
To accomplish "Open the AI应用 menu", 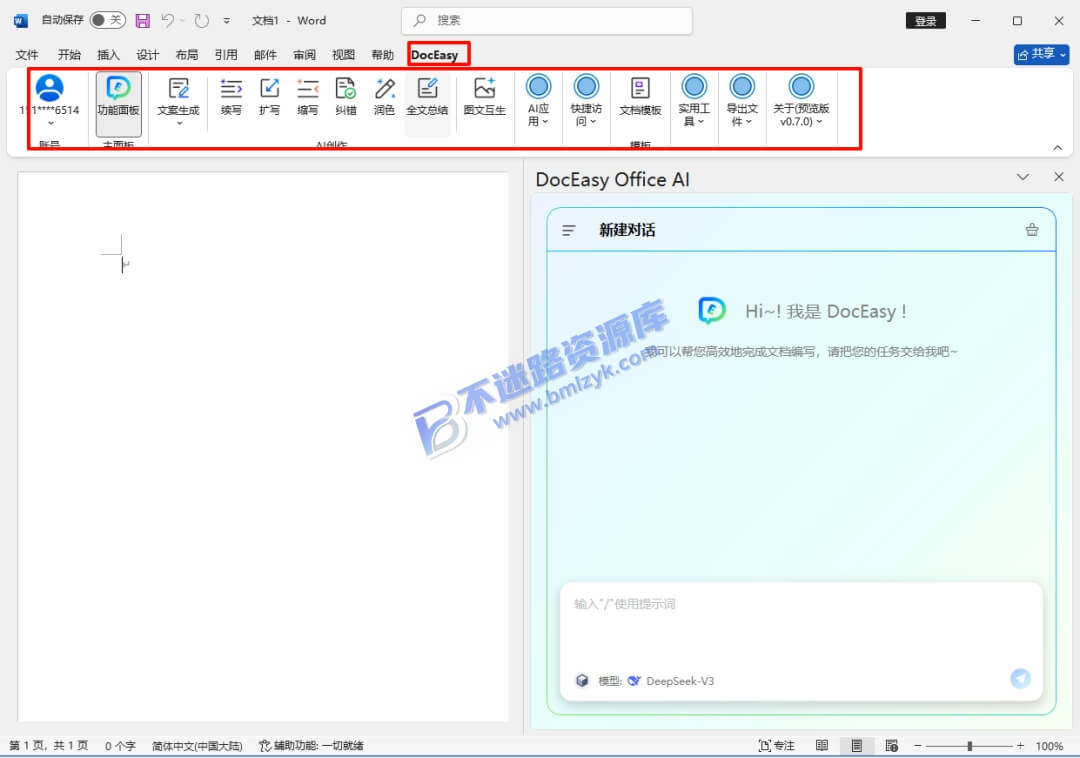I will click(x=539, y=101).
